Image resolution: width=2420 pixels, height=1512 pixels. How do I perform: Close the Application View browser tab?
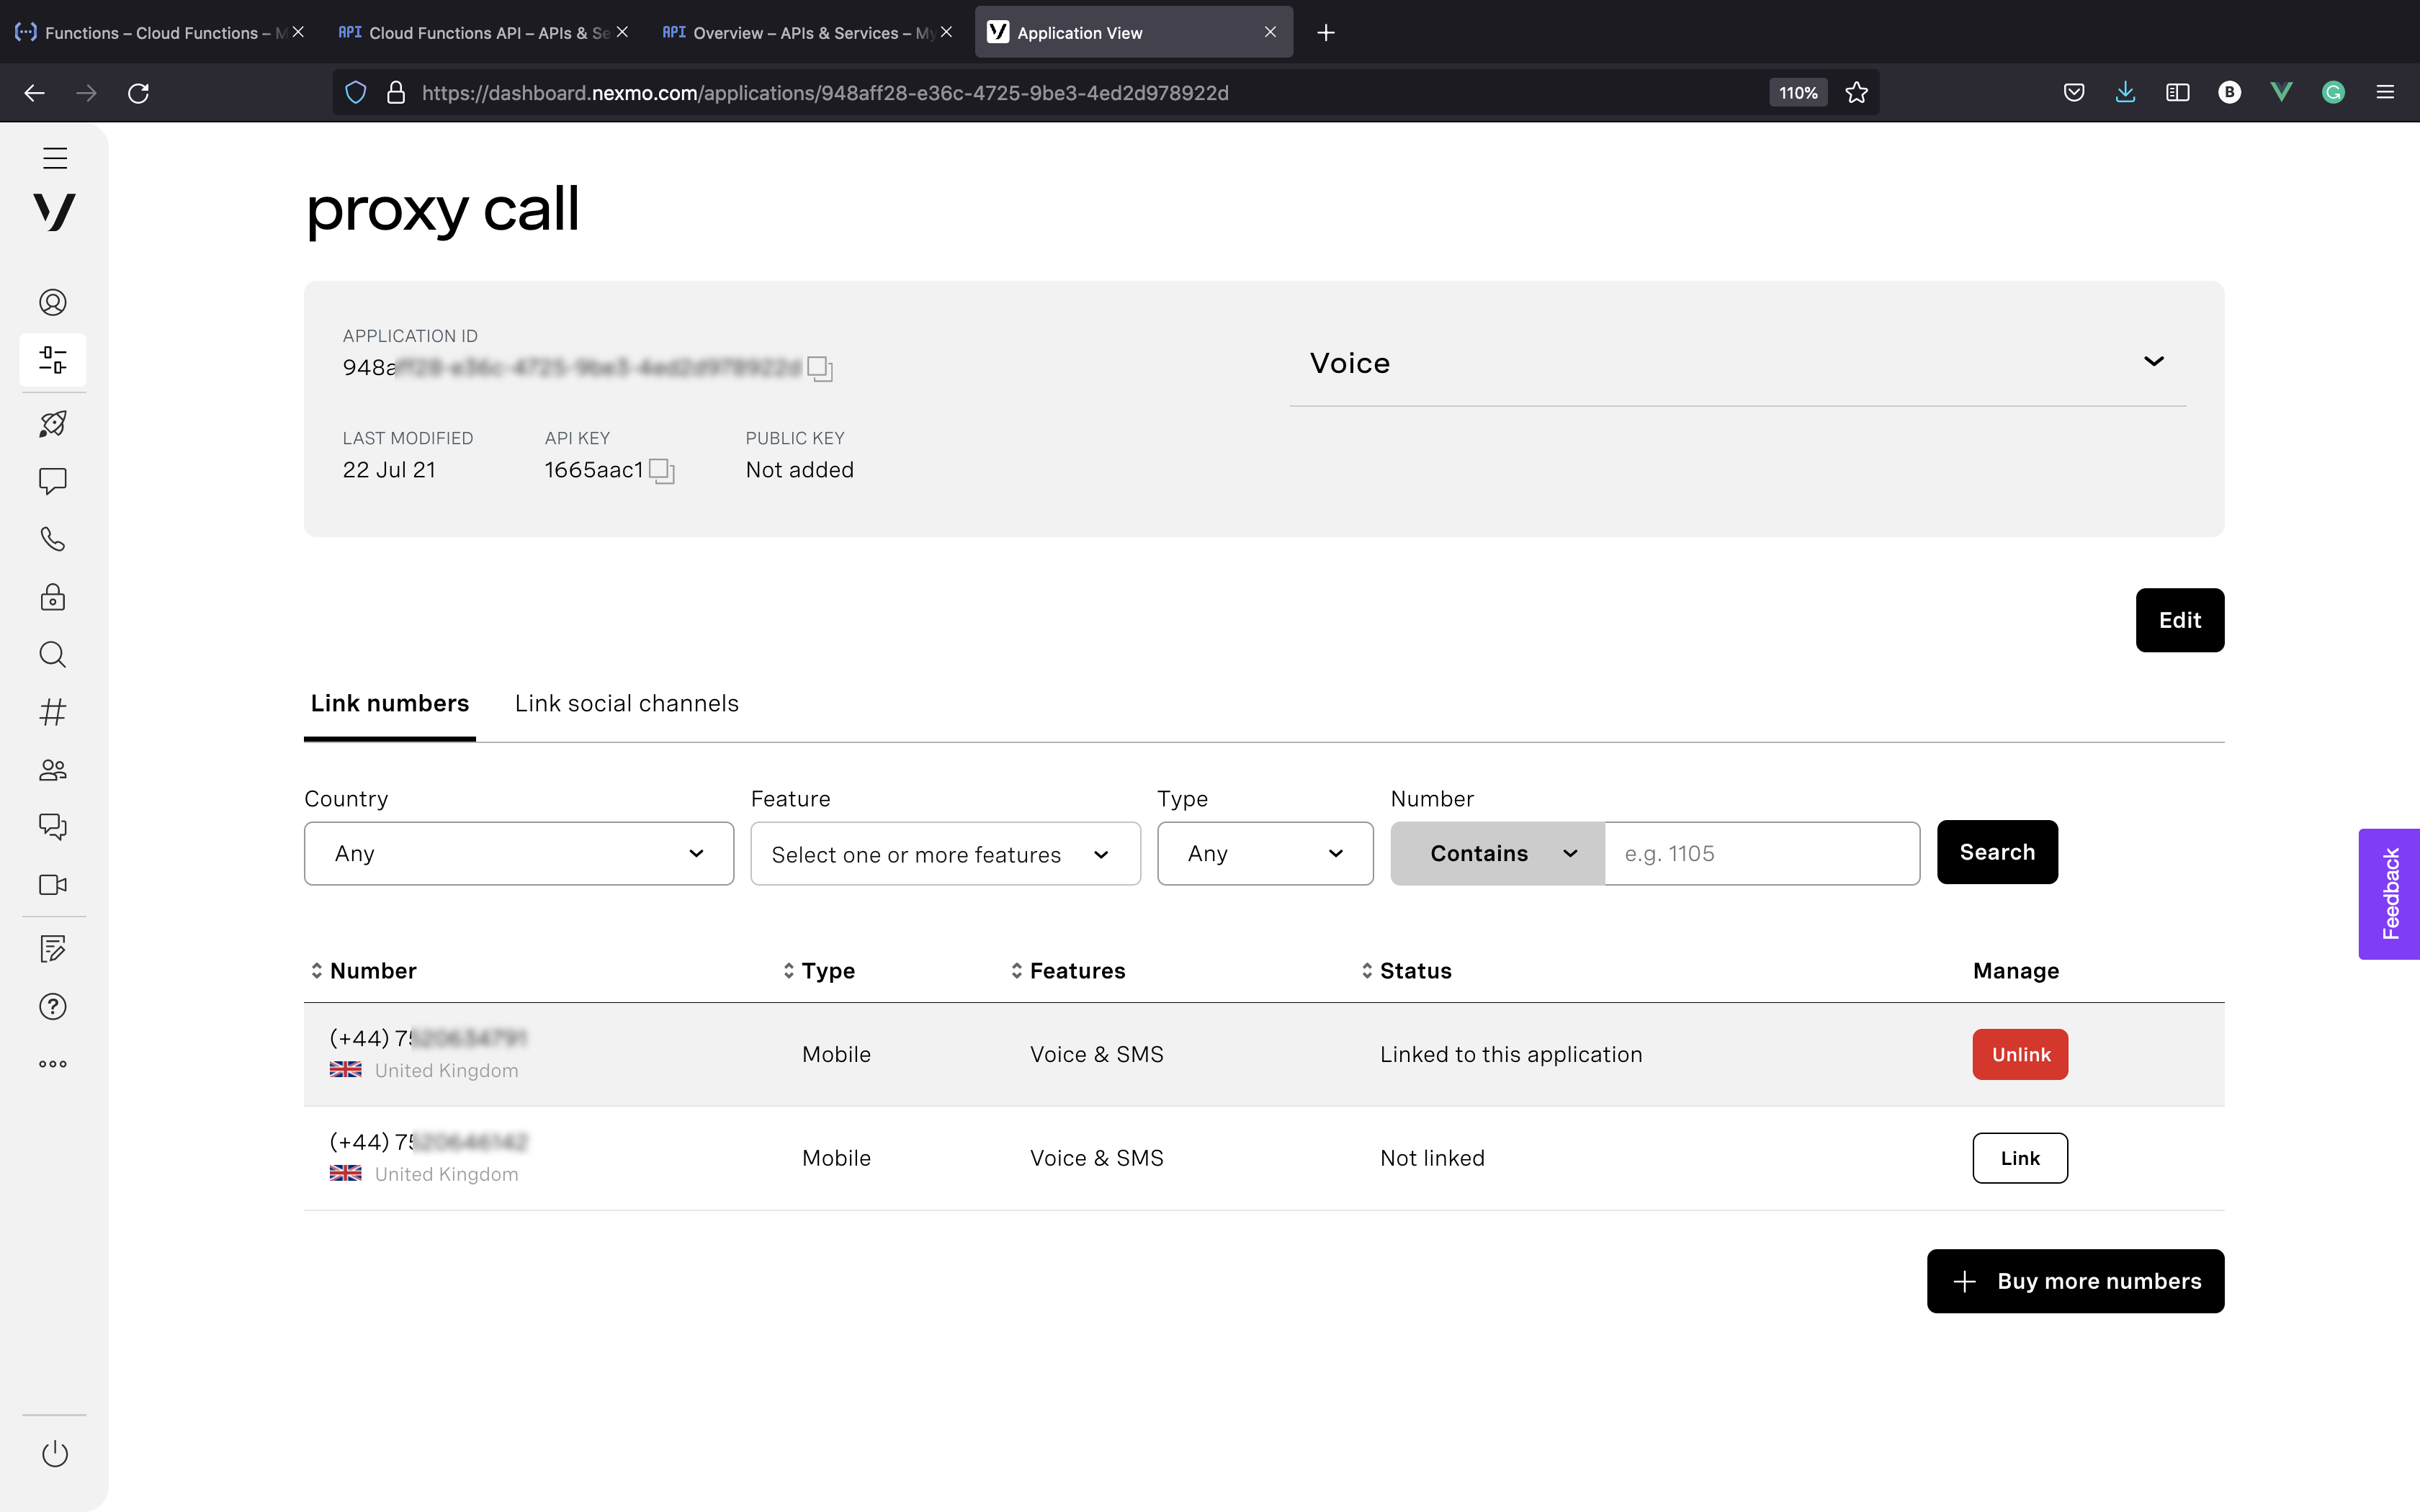point(1270,32)
